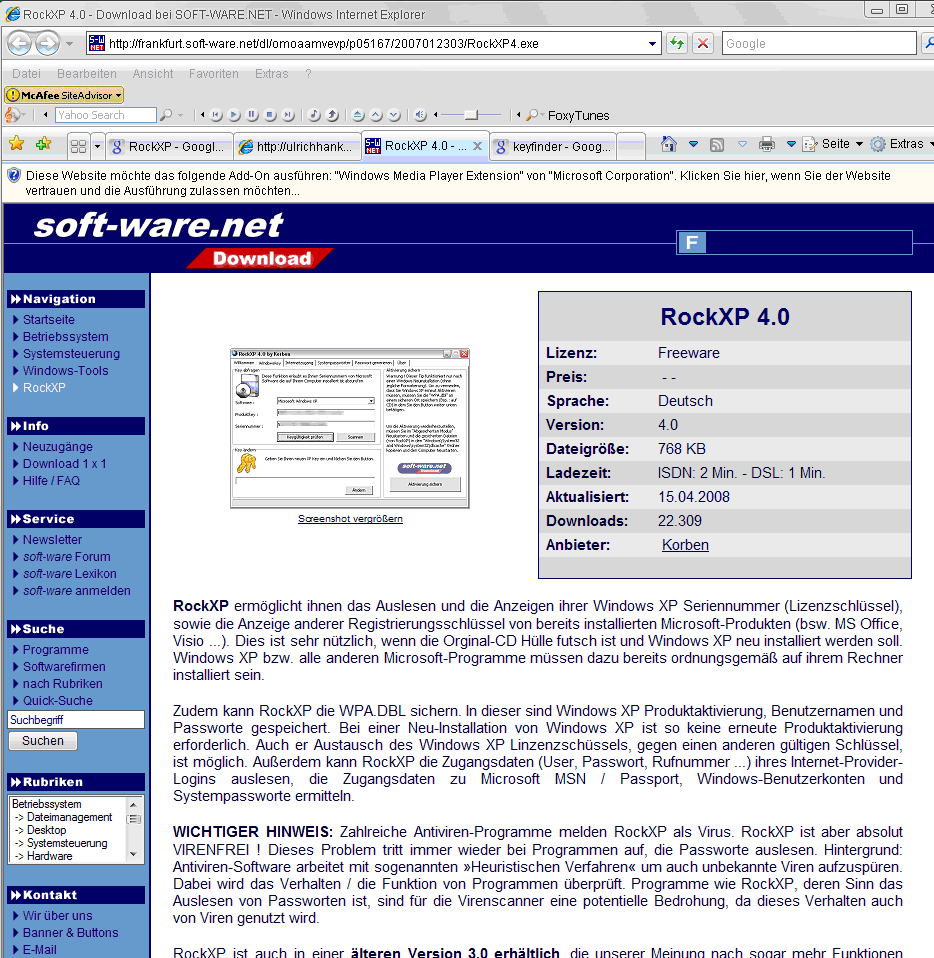The height and width of the screenshot is (958, 934).
Task: Switch to the keyfinder - Google tab
Action: [553, 147]
